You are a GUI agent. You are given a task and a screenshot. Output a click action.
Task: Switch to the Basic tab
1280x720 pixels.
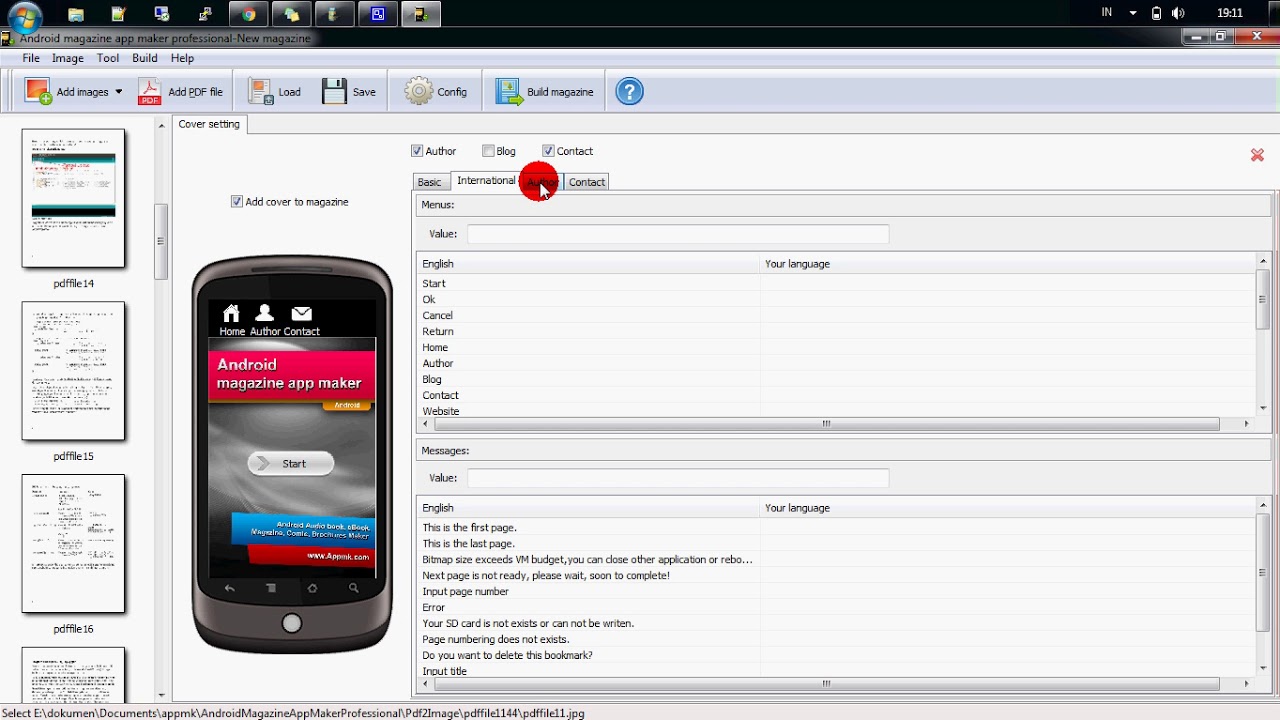[x=429, y=182]
